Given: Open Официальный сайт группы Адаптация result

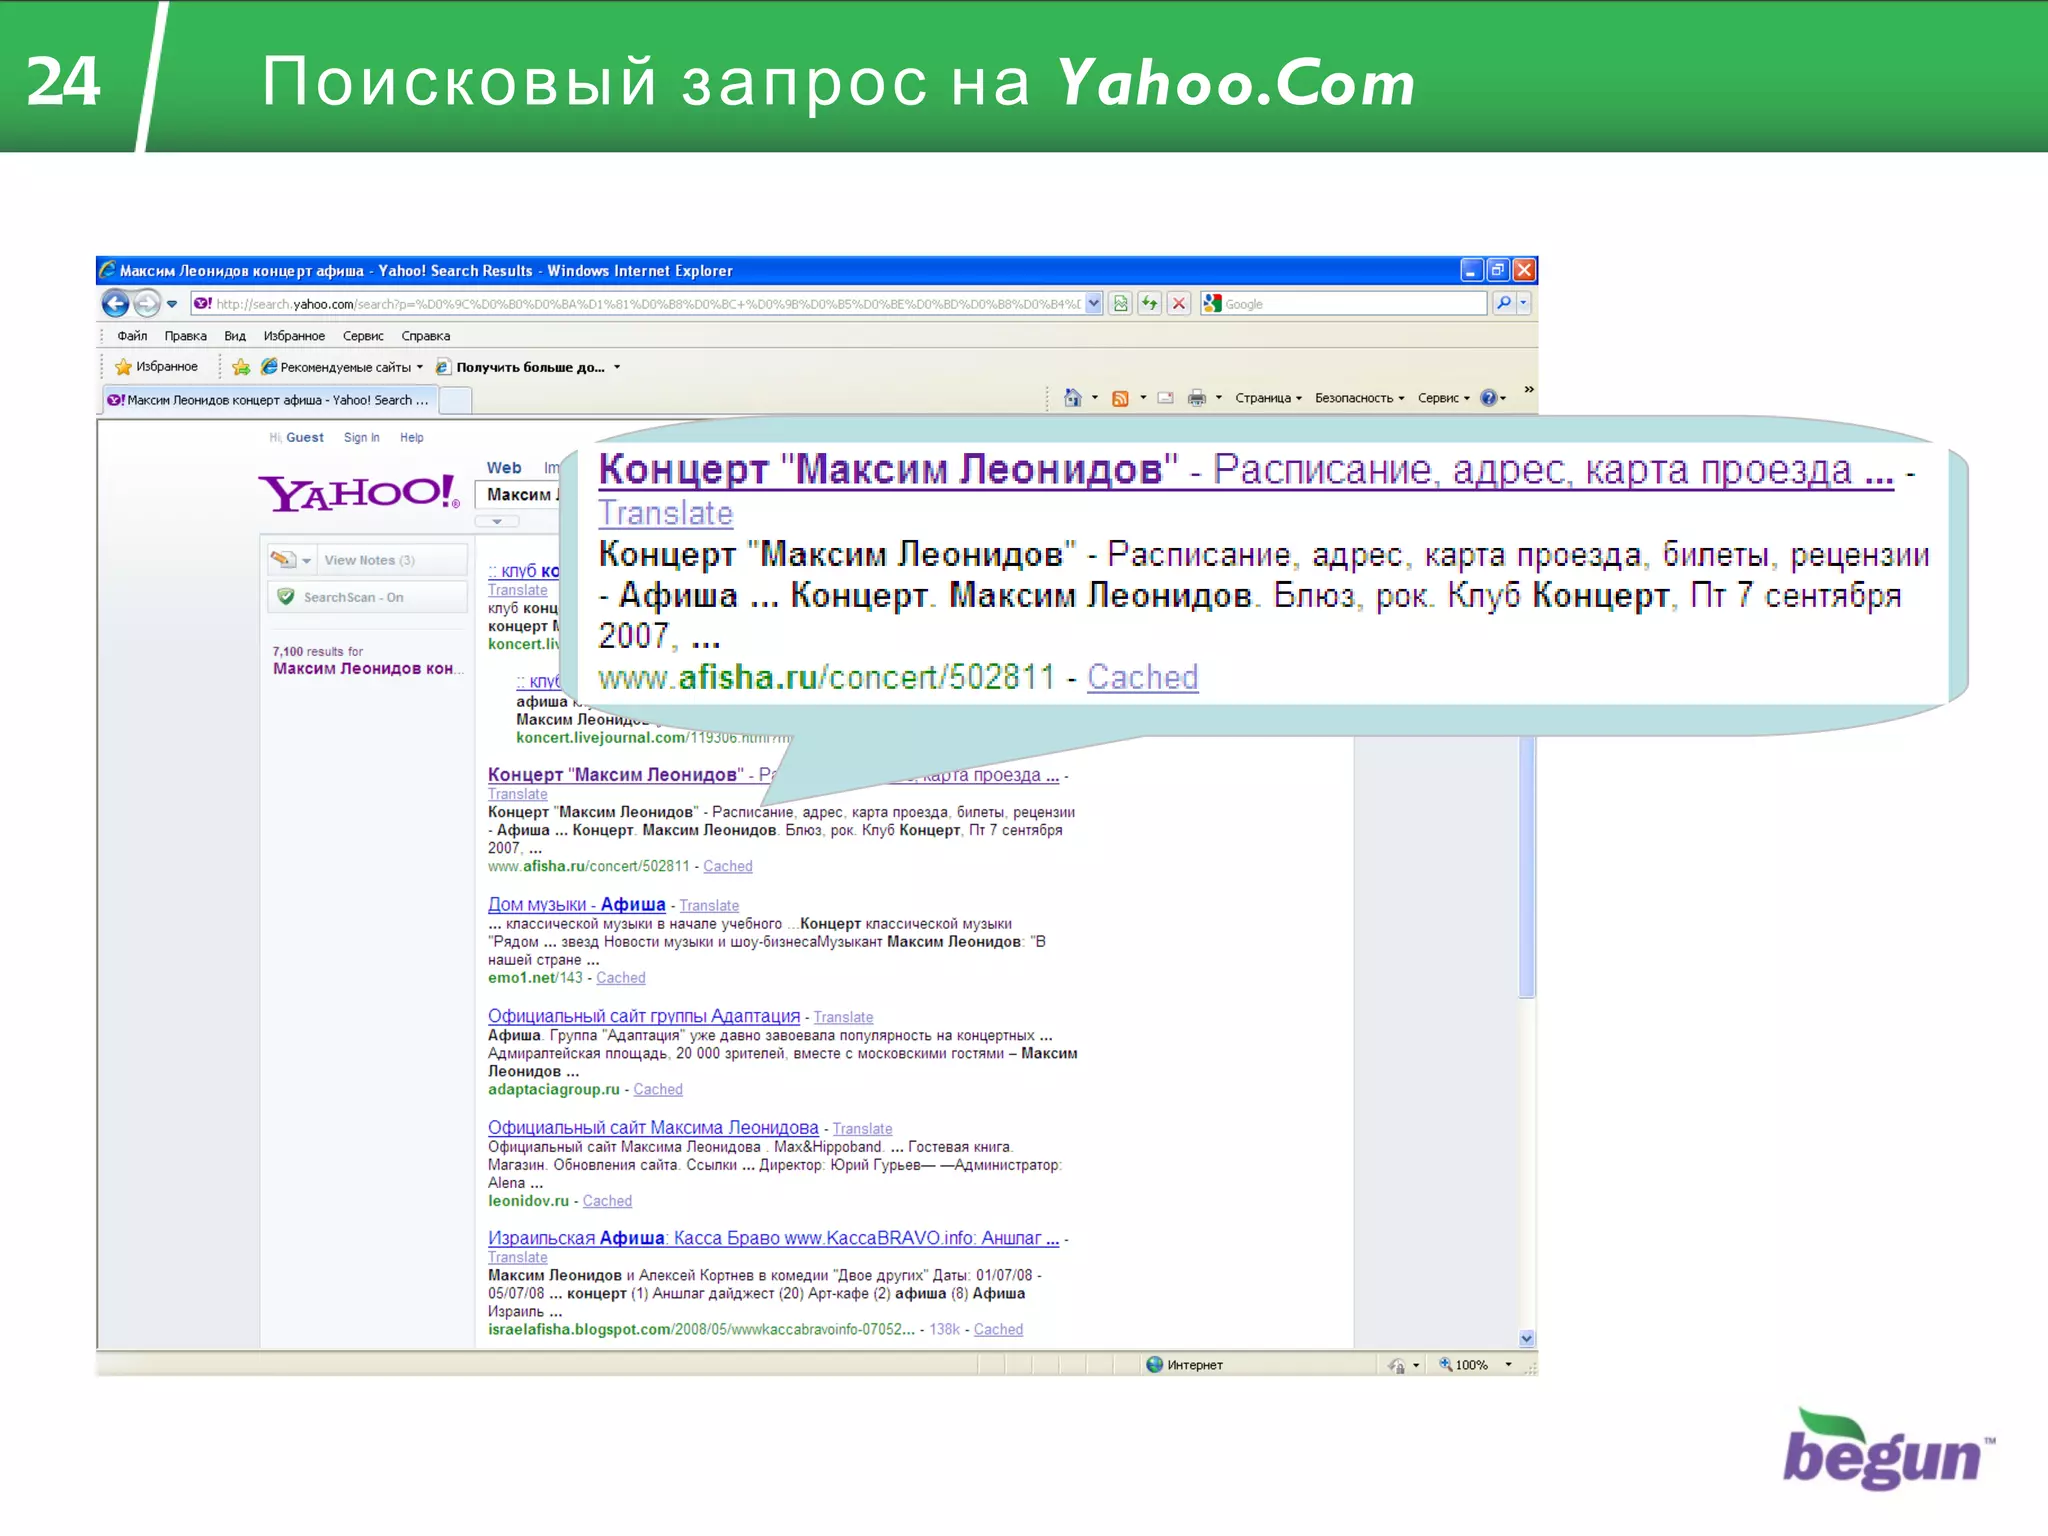Looking at the screenshot, I should (x=643, y=1016).
